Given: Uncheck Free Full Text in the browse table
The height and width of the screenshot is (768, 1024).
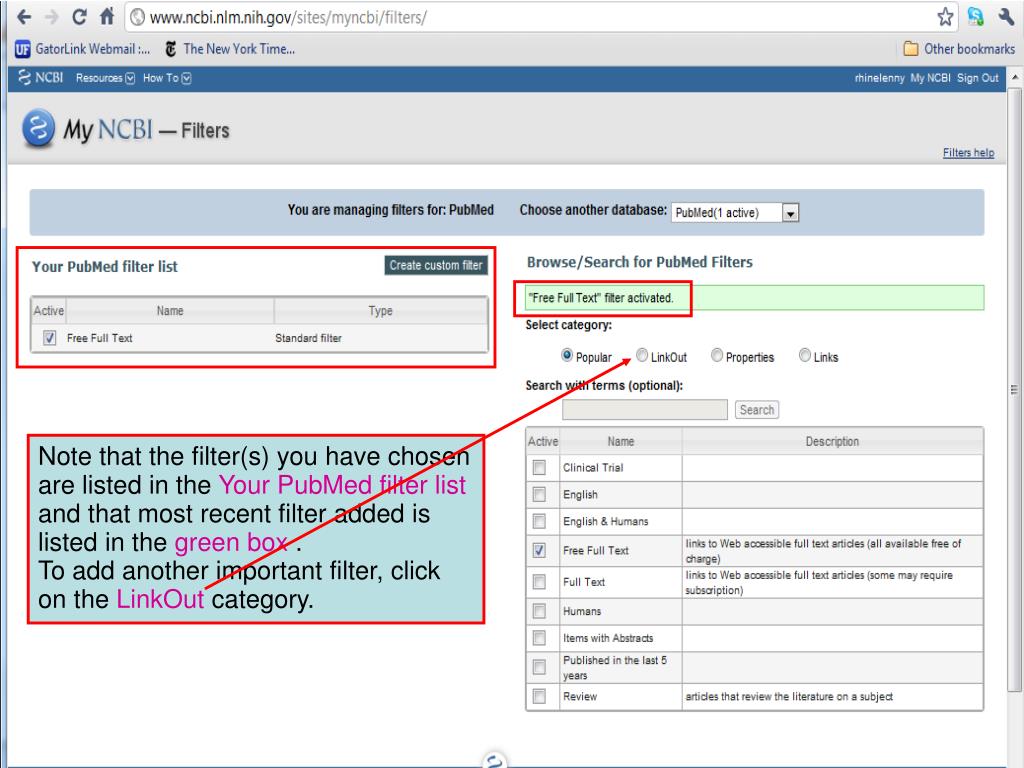Looking at the screenshot, I should click(x=539, y=551).
